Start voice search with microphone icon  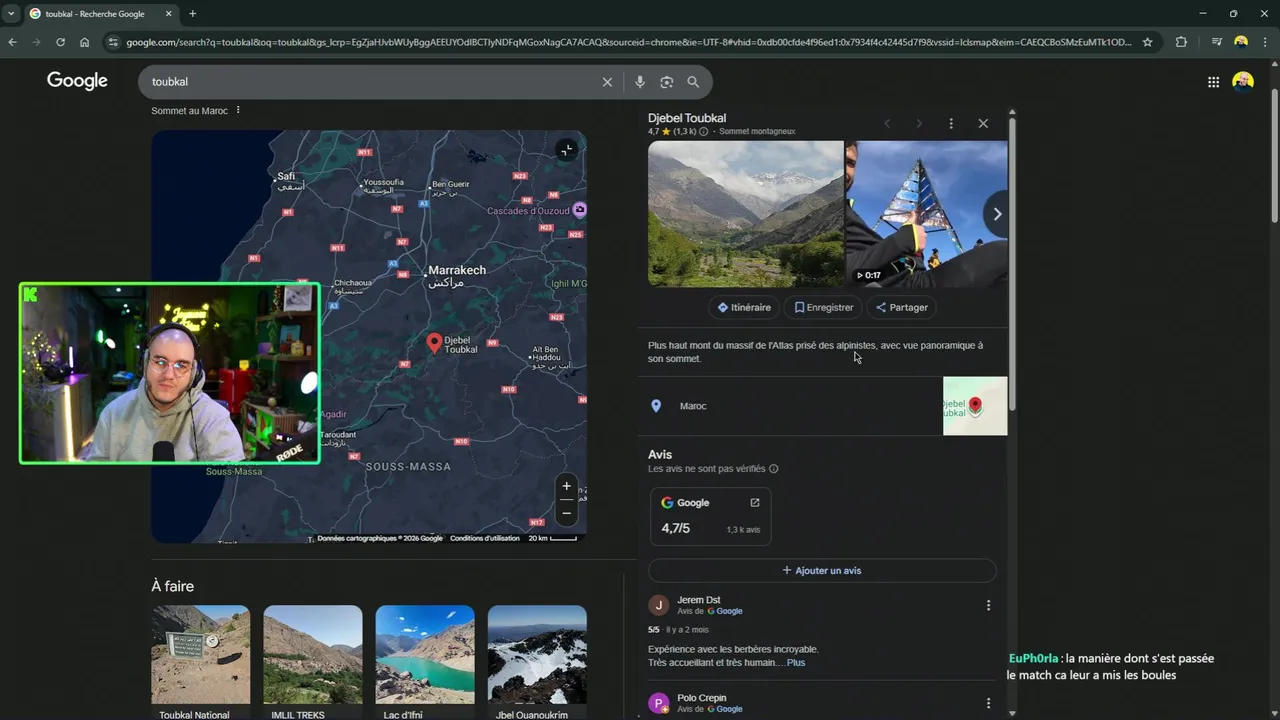[x=640, y=82]
